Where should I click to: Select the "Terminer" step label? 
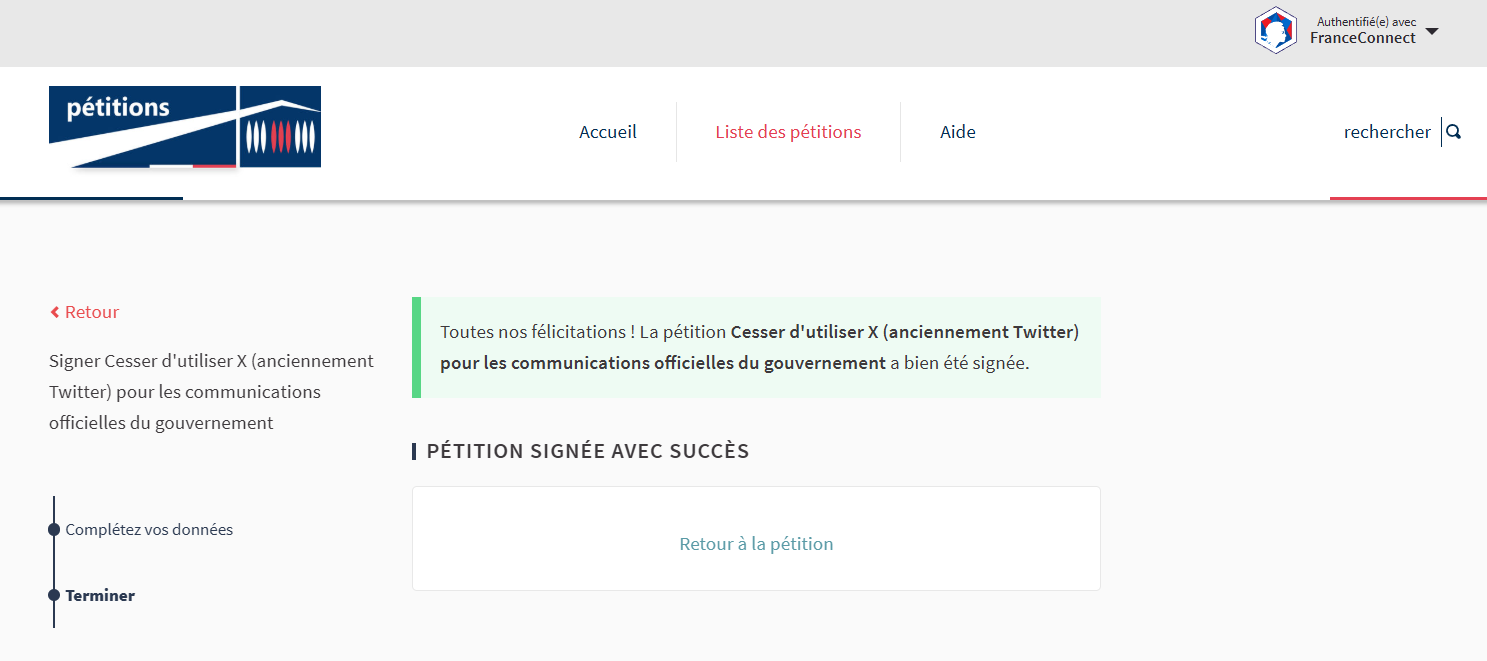(100, 595)
